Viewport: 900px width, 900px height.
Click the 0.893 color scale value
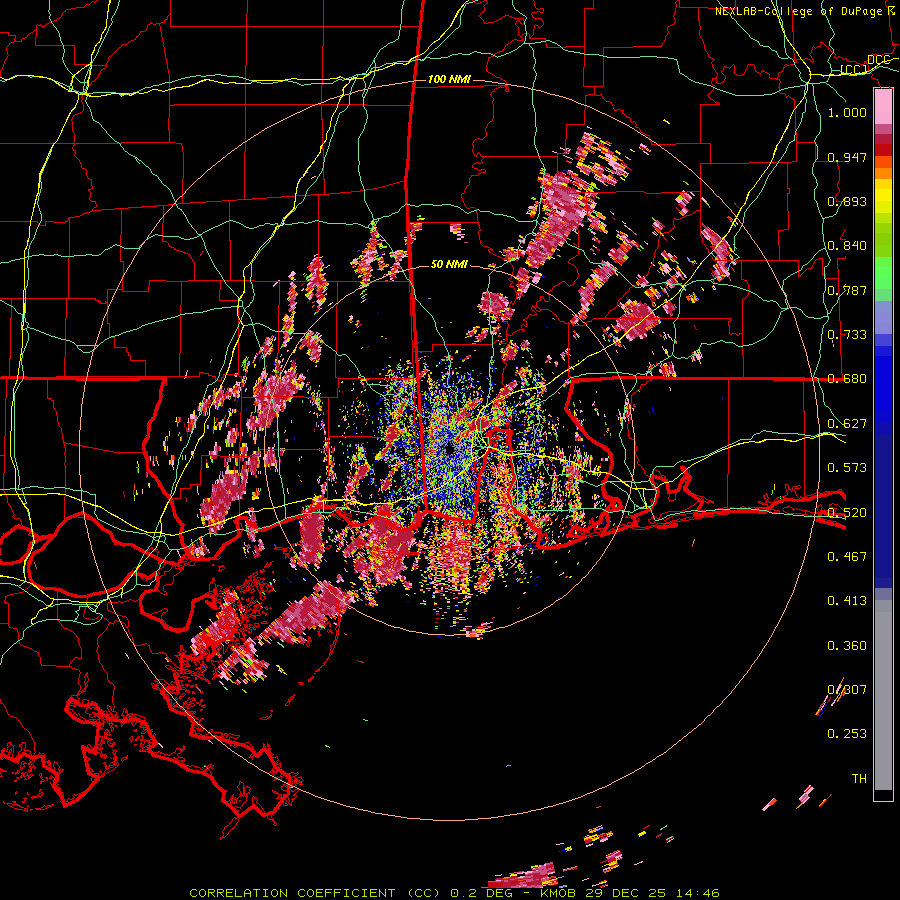pyautogui.click(x=847, y=201)
